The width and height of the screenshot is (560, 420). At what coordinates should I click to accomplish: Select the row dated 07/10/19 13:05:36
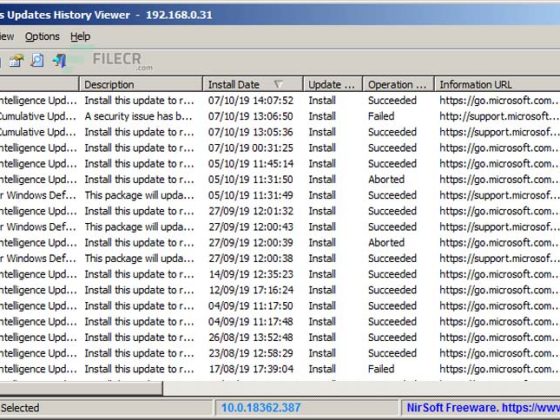[x=280, y=132]
